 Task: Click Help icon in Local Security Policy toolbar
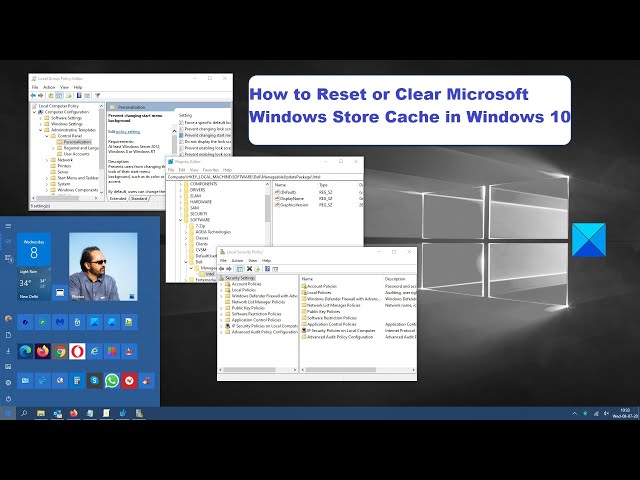(267, 269)
